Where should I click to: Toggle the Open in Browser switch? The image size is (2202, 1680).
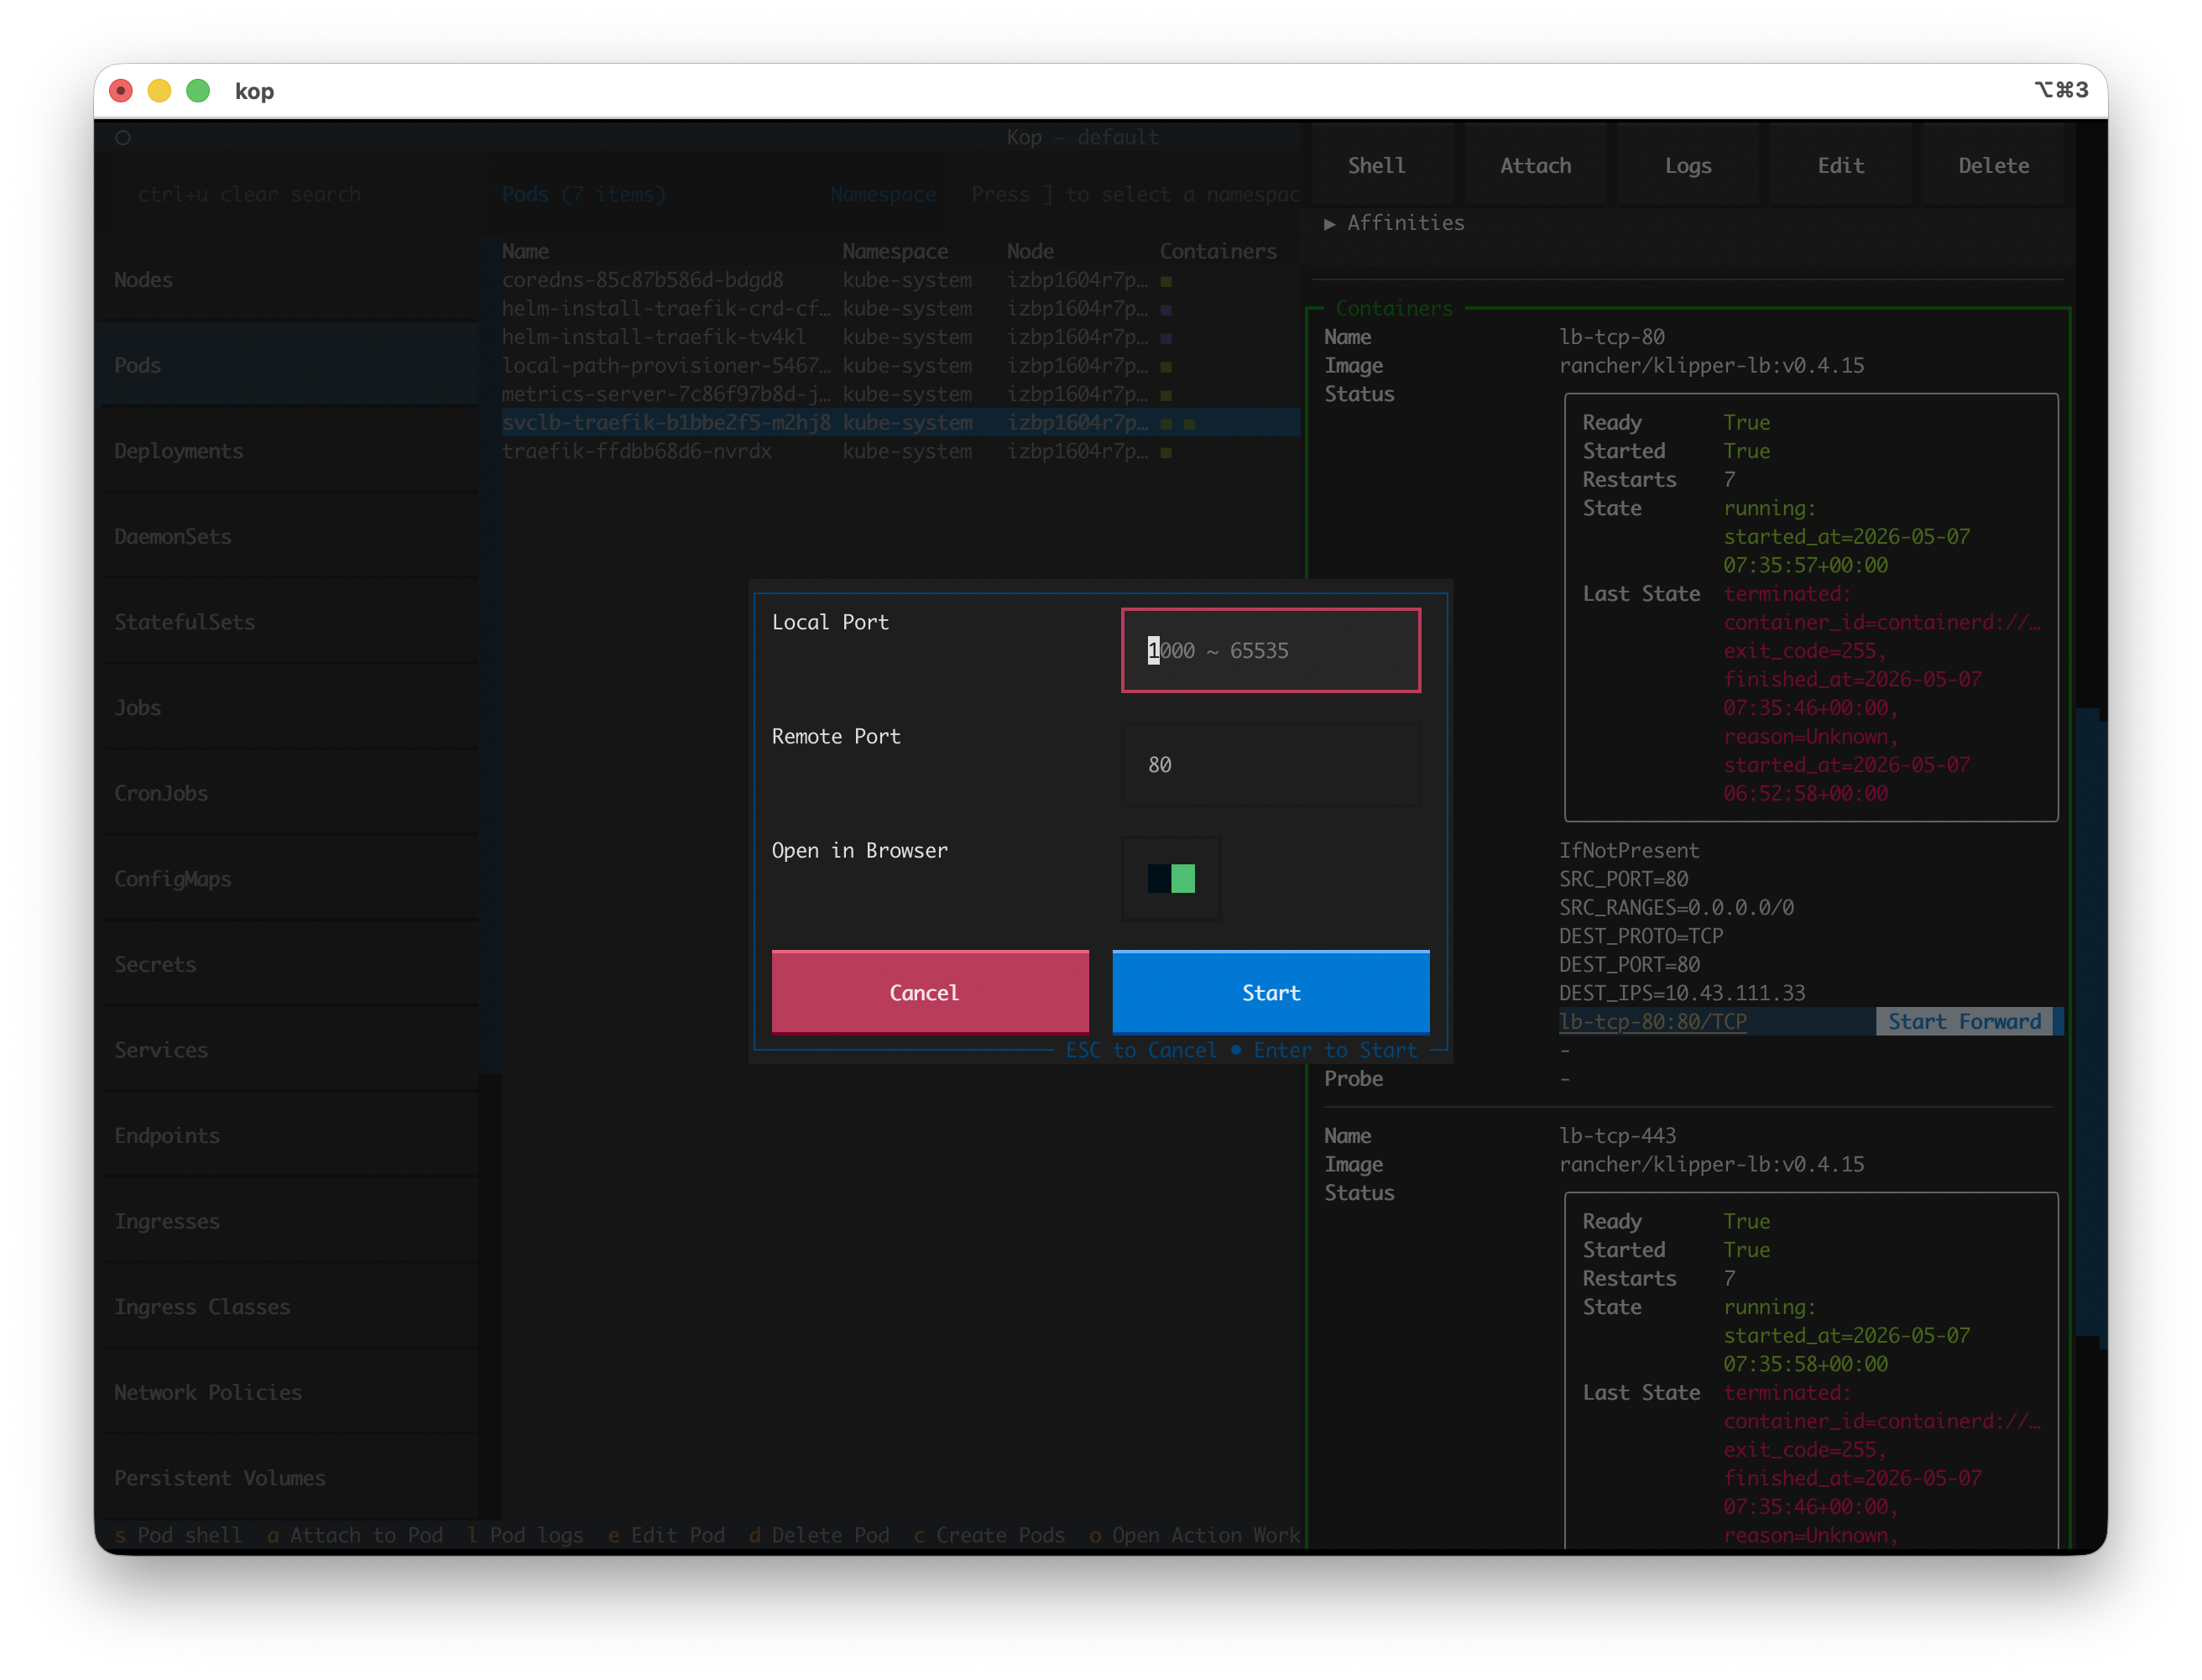pos(1171,878)
